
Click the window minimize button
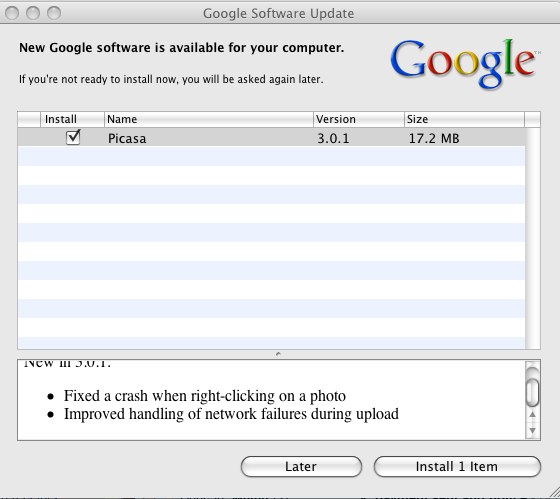(33, 13)
